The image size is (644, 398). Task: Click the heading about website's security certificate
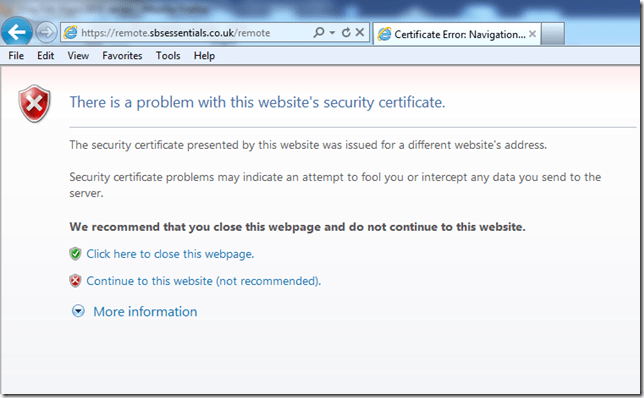click(258, 102)
